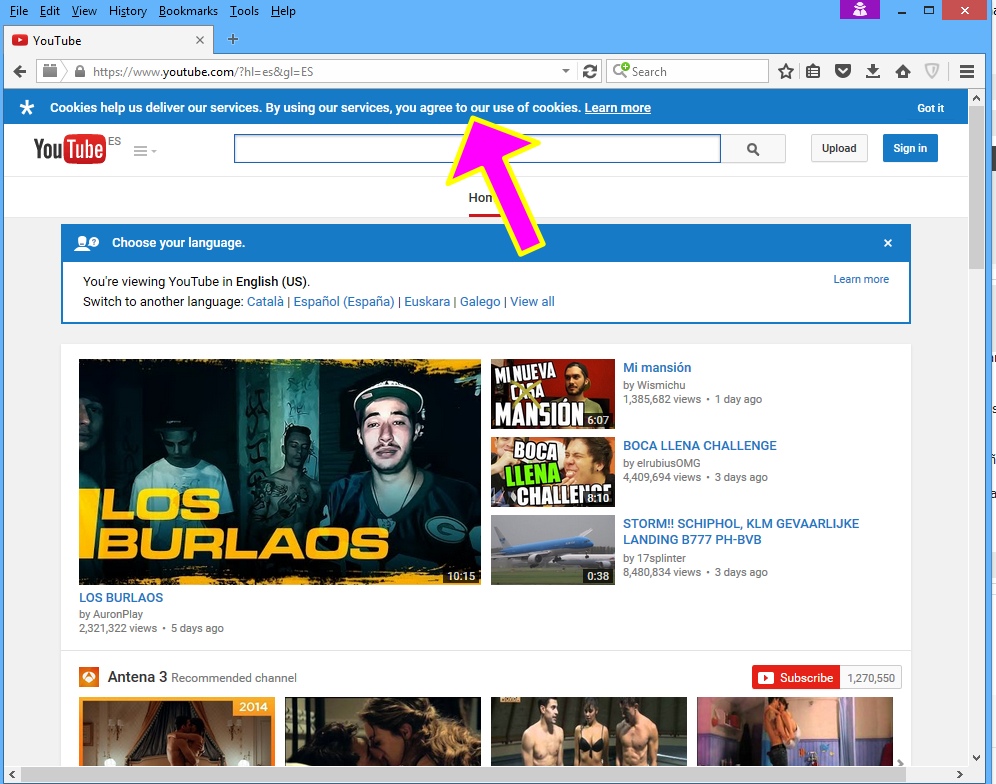Bookmark this page with the star icon
996x784 pixels.
[786, 72]
